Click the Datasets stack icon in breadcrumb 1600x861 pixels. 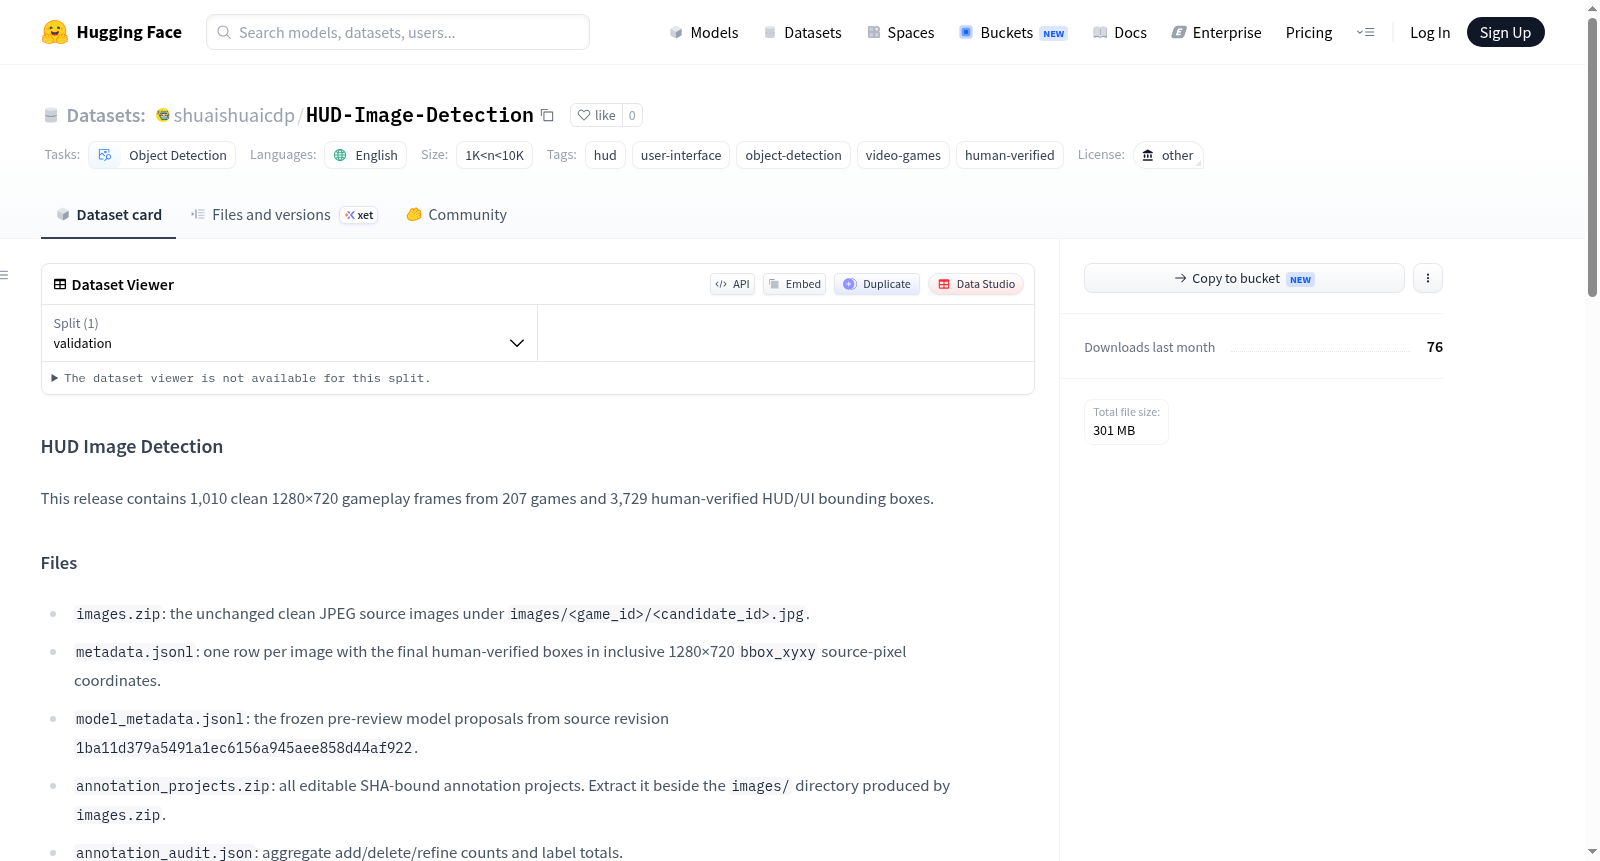coord(51,115)
